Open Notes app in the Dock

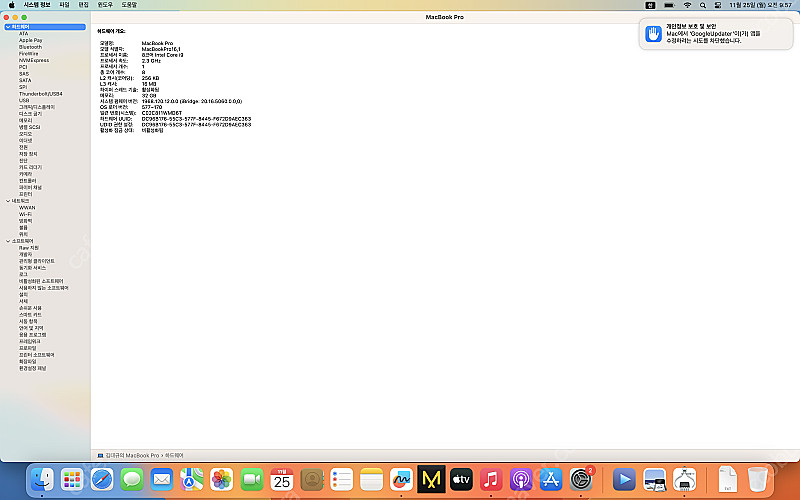[371, 480]
